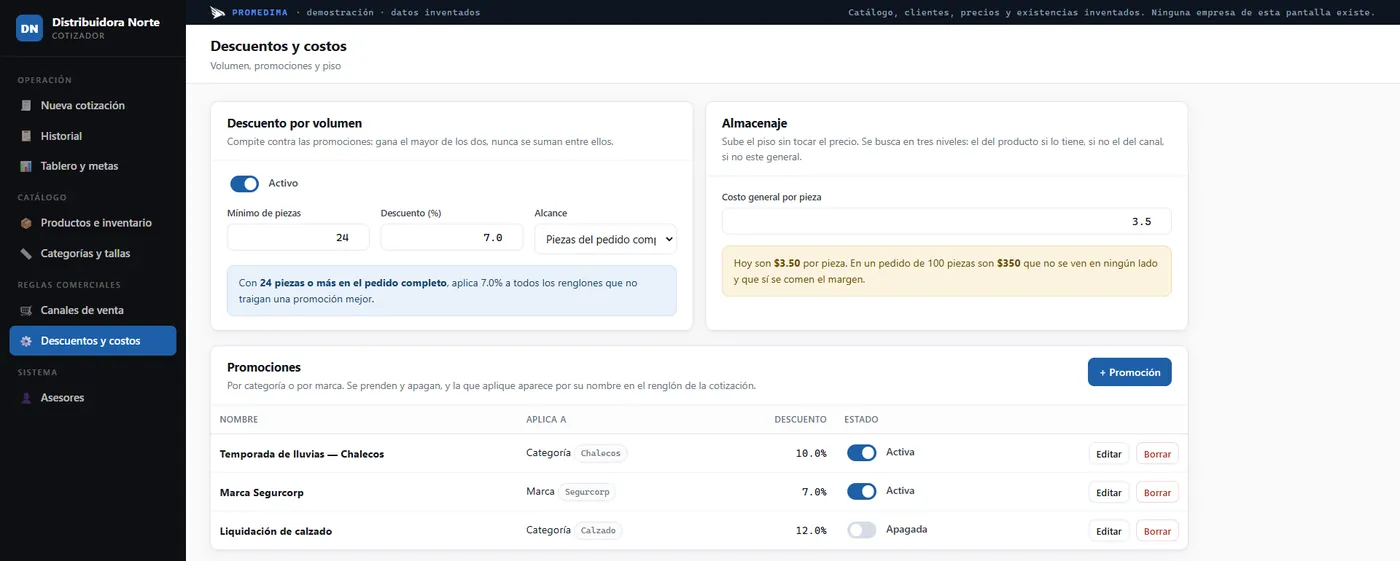Click the Mínimo de piezas field

(298, 238)
